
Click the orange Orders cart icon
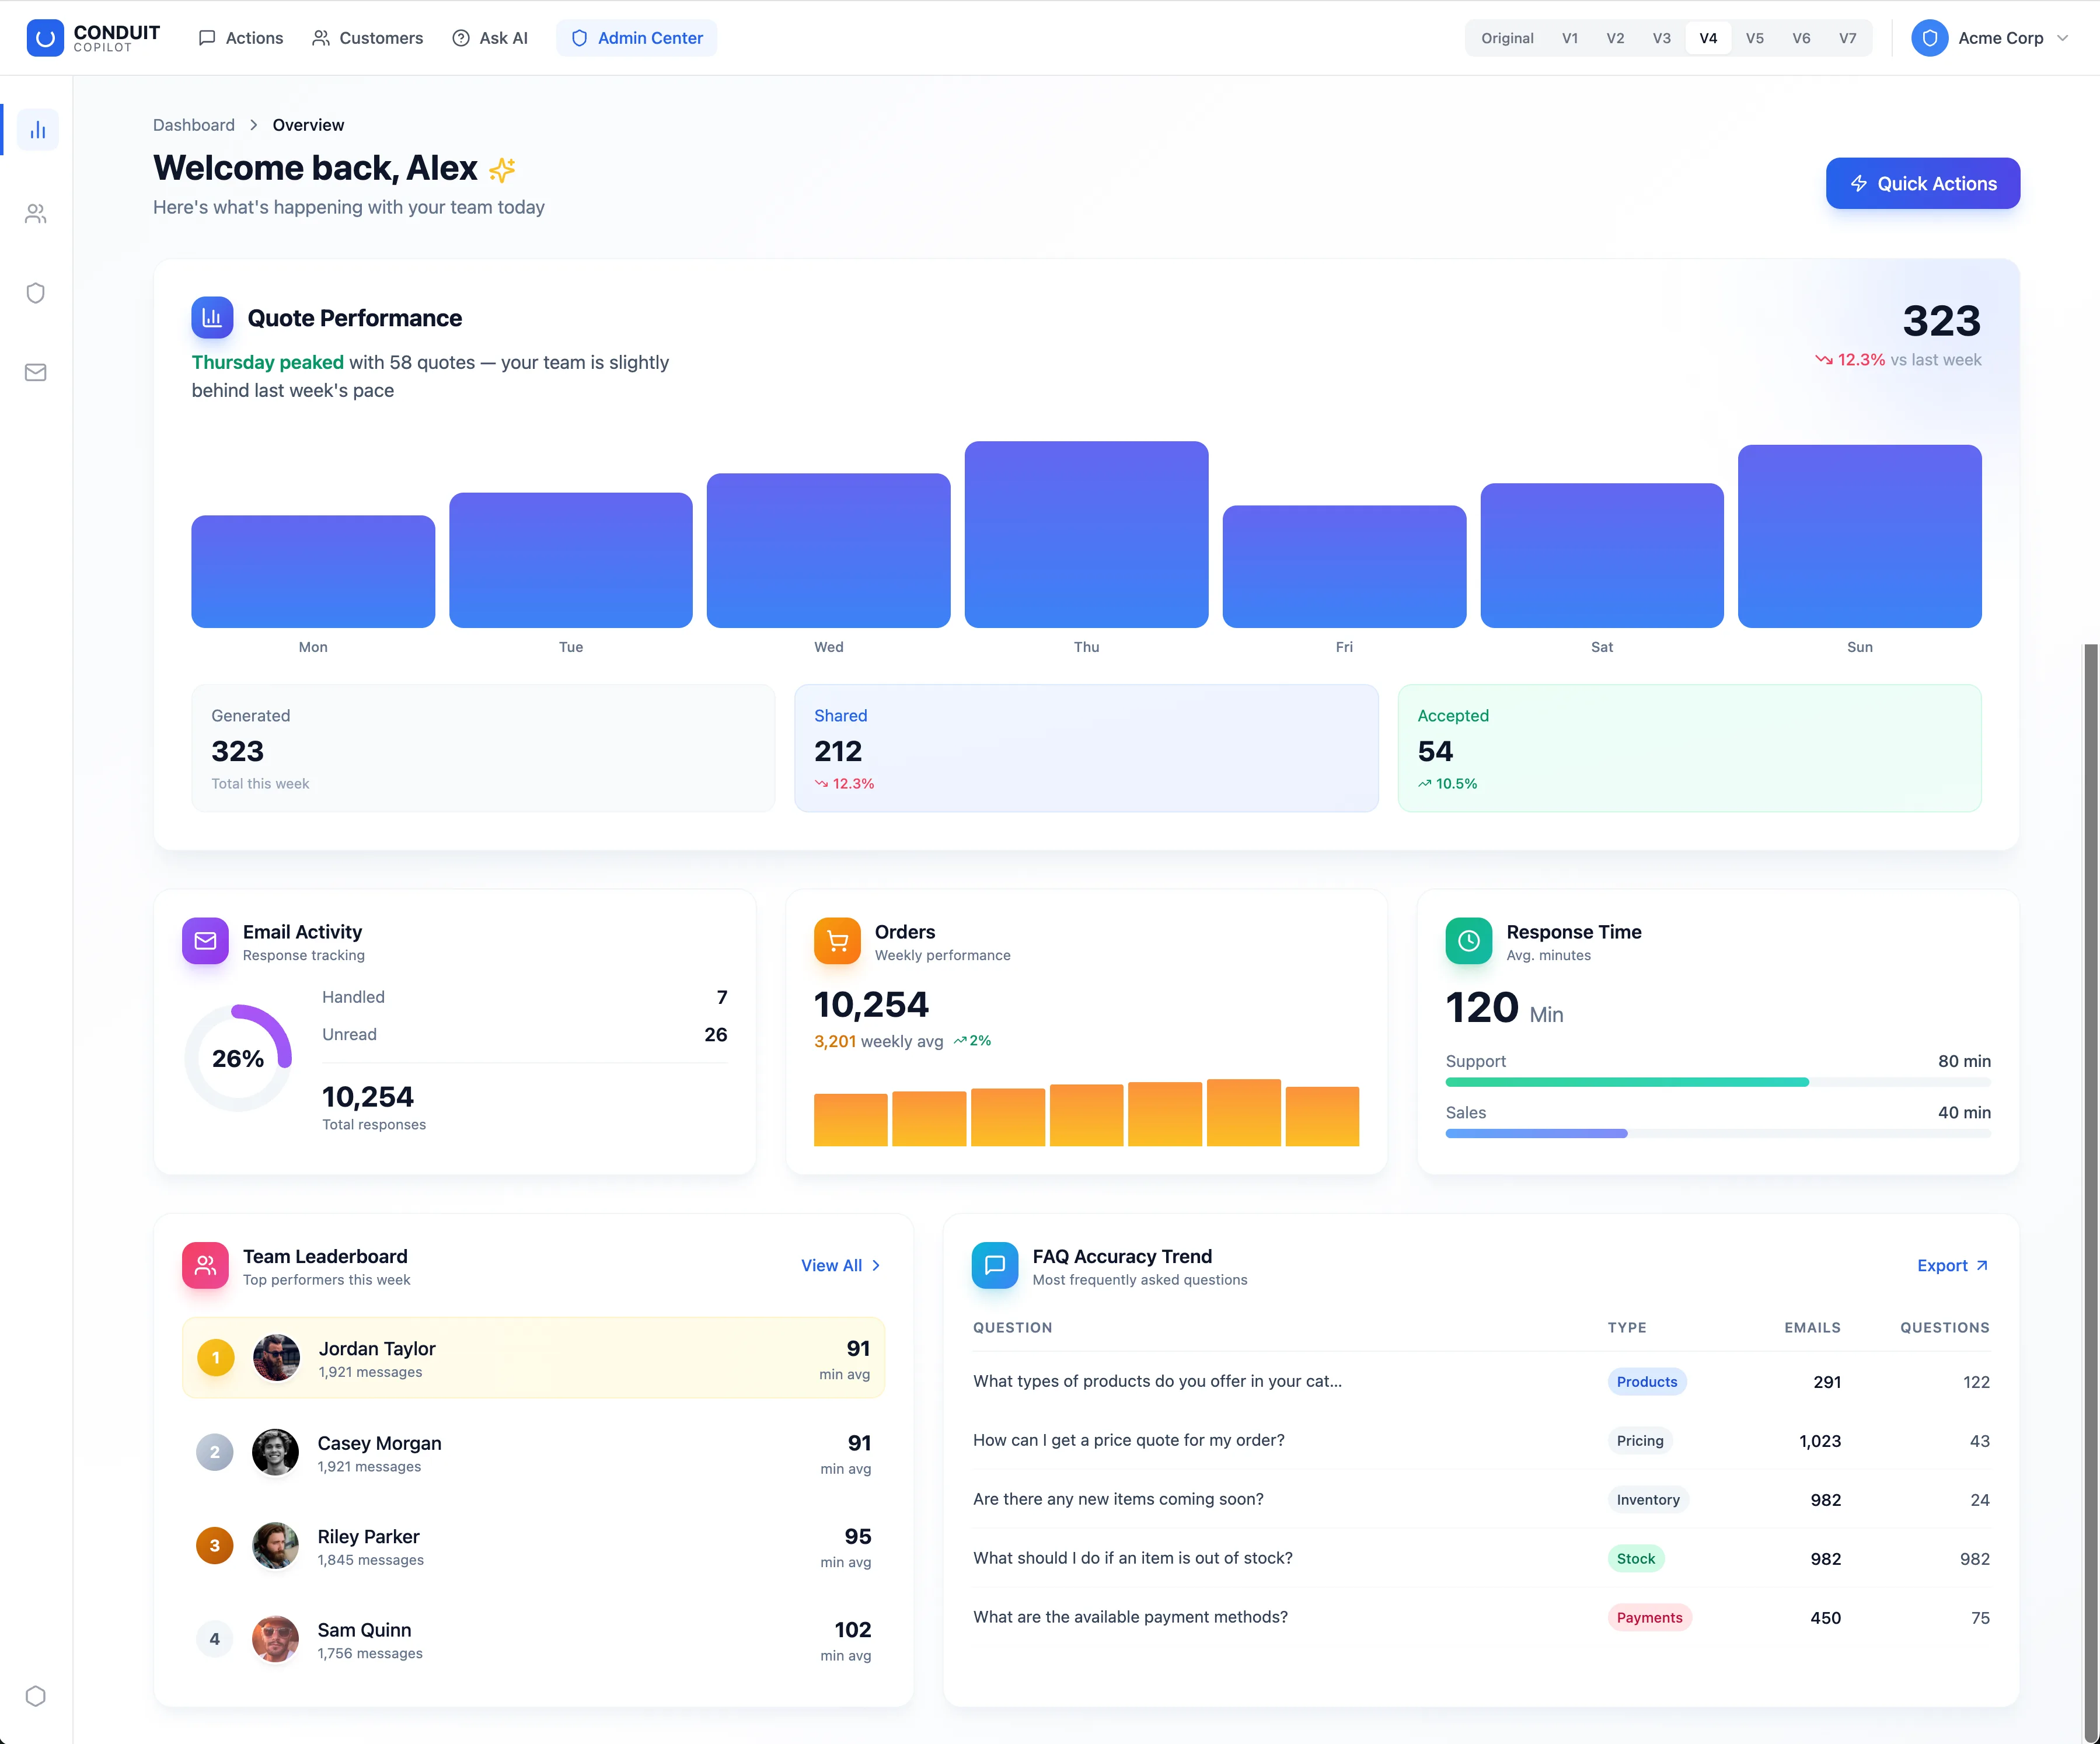837,941
